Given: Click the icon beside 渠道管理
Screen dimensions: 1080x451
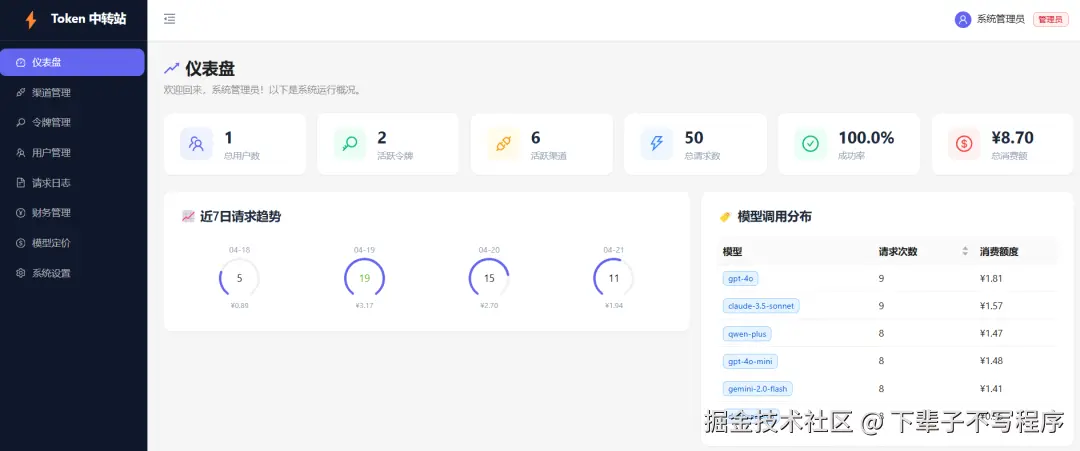Looking at the screenshot, I should 21,93.
